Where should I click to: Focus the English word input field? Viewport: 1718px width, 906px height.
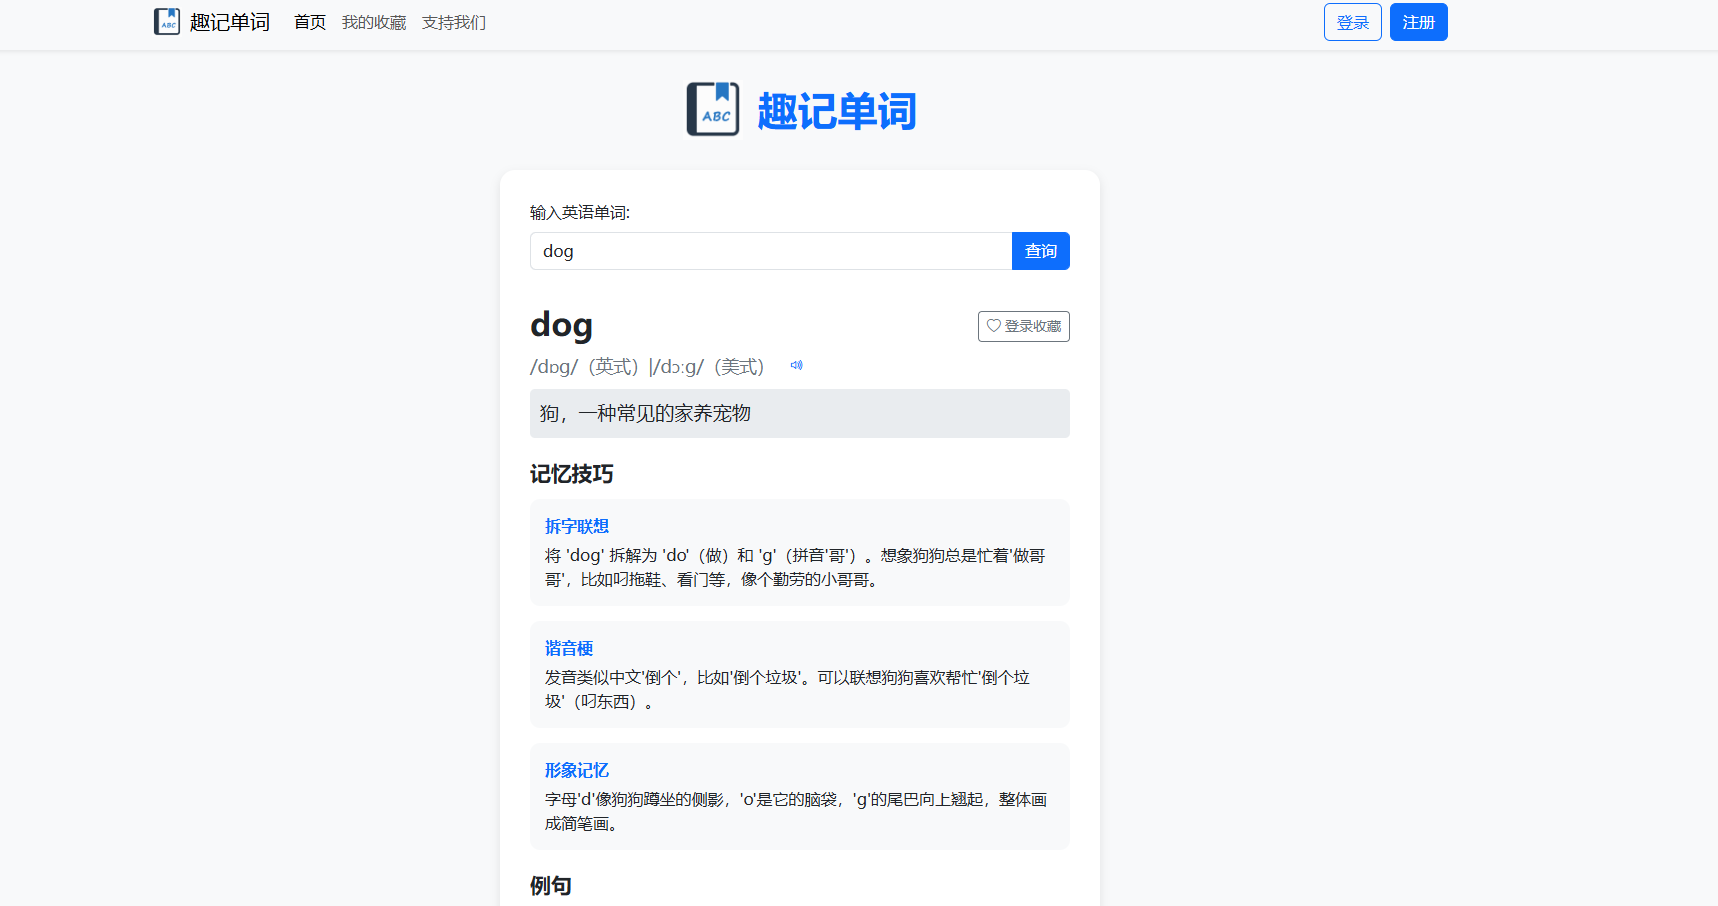(771, 251)
